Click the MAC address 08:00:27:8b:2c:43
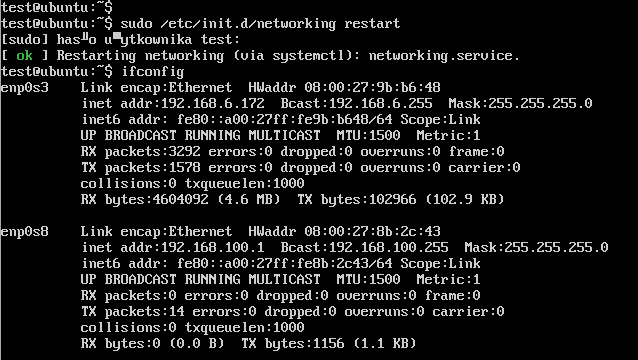 372,231
